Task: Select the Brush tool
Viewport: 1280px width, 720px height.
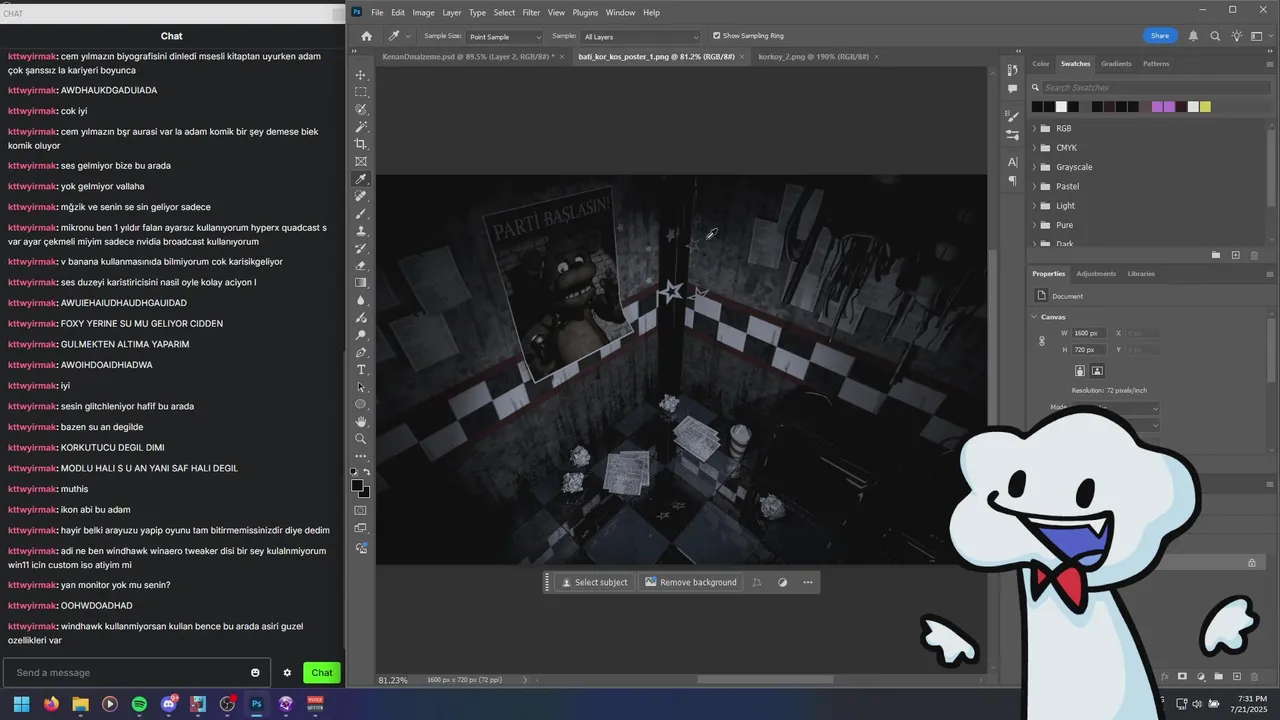Action: (x=361, y=213)
